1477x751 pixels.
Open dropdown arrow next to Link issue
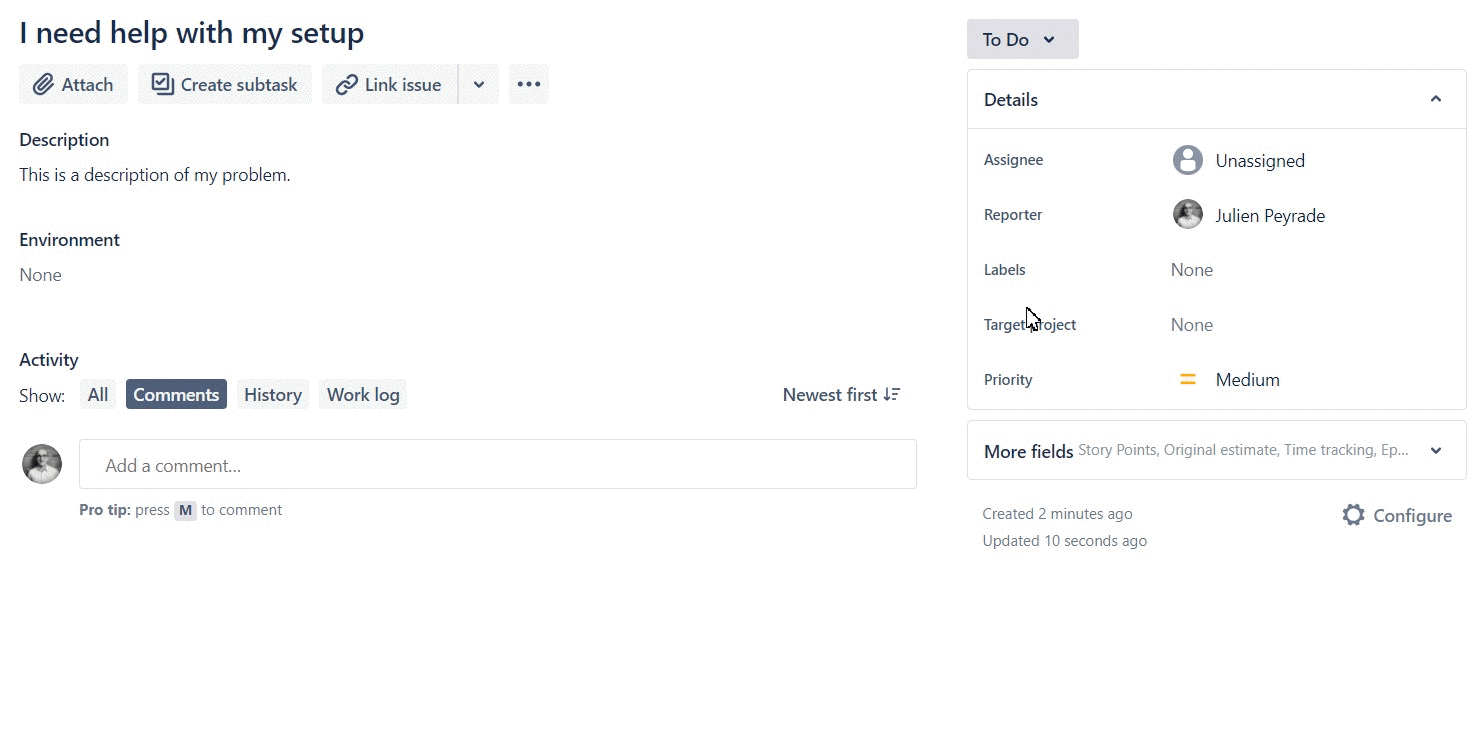pyautogui.click(x=479, y=85)
